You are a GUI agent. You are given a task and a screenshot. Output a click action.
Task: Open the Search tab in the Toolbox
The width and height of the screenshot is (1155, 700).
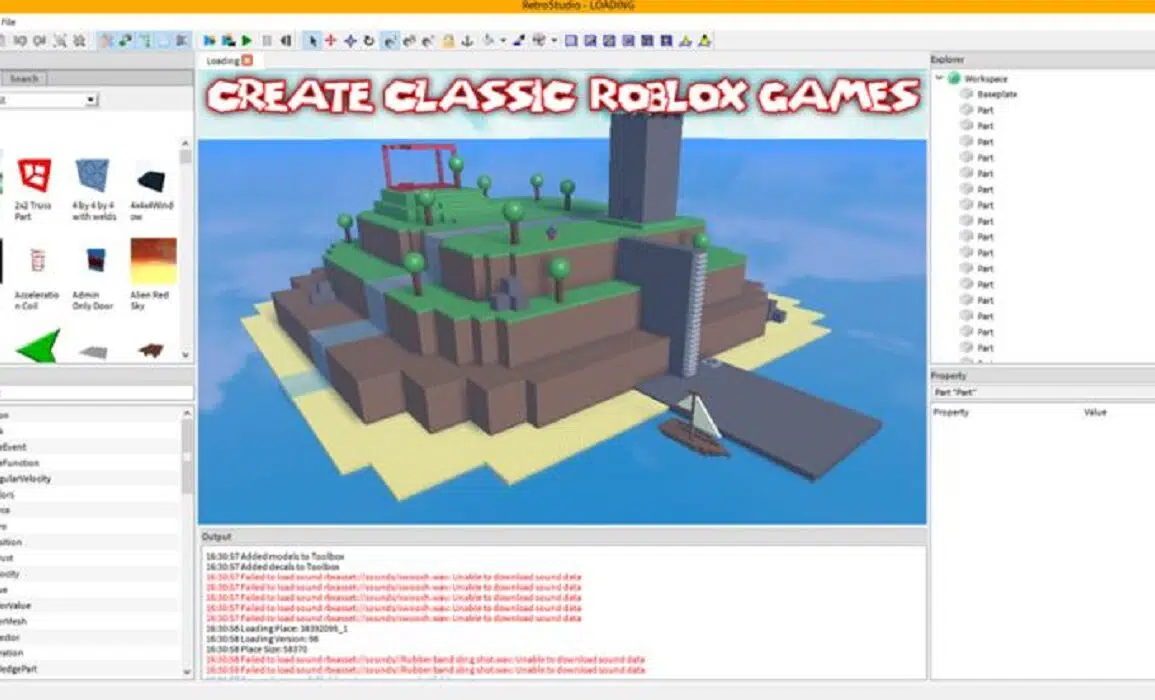24,78
